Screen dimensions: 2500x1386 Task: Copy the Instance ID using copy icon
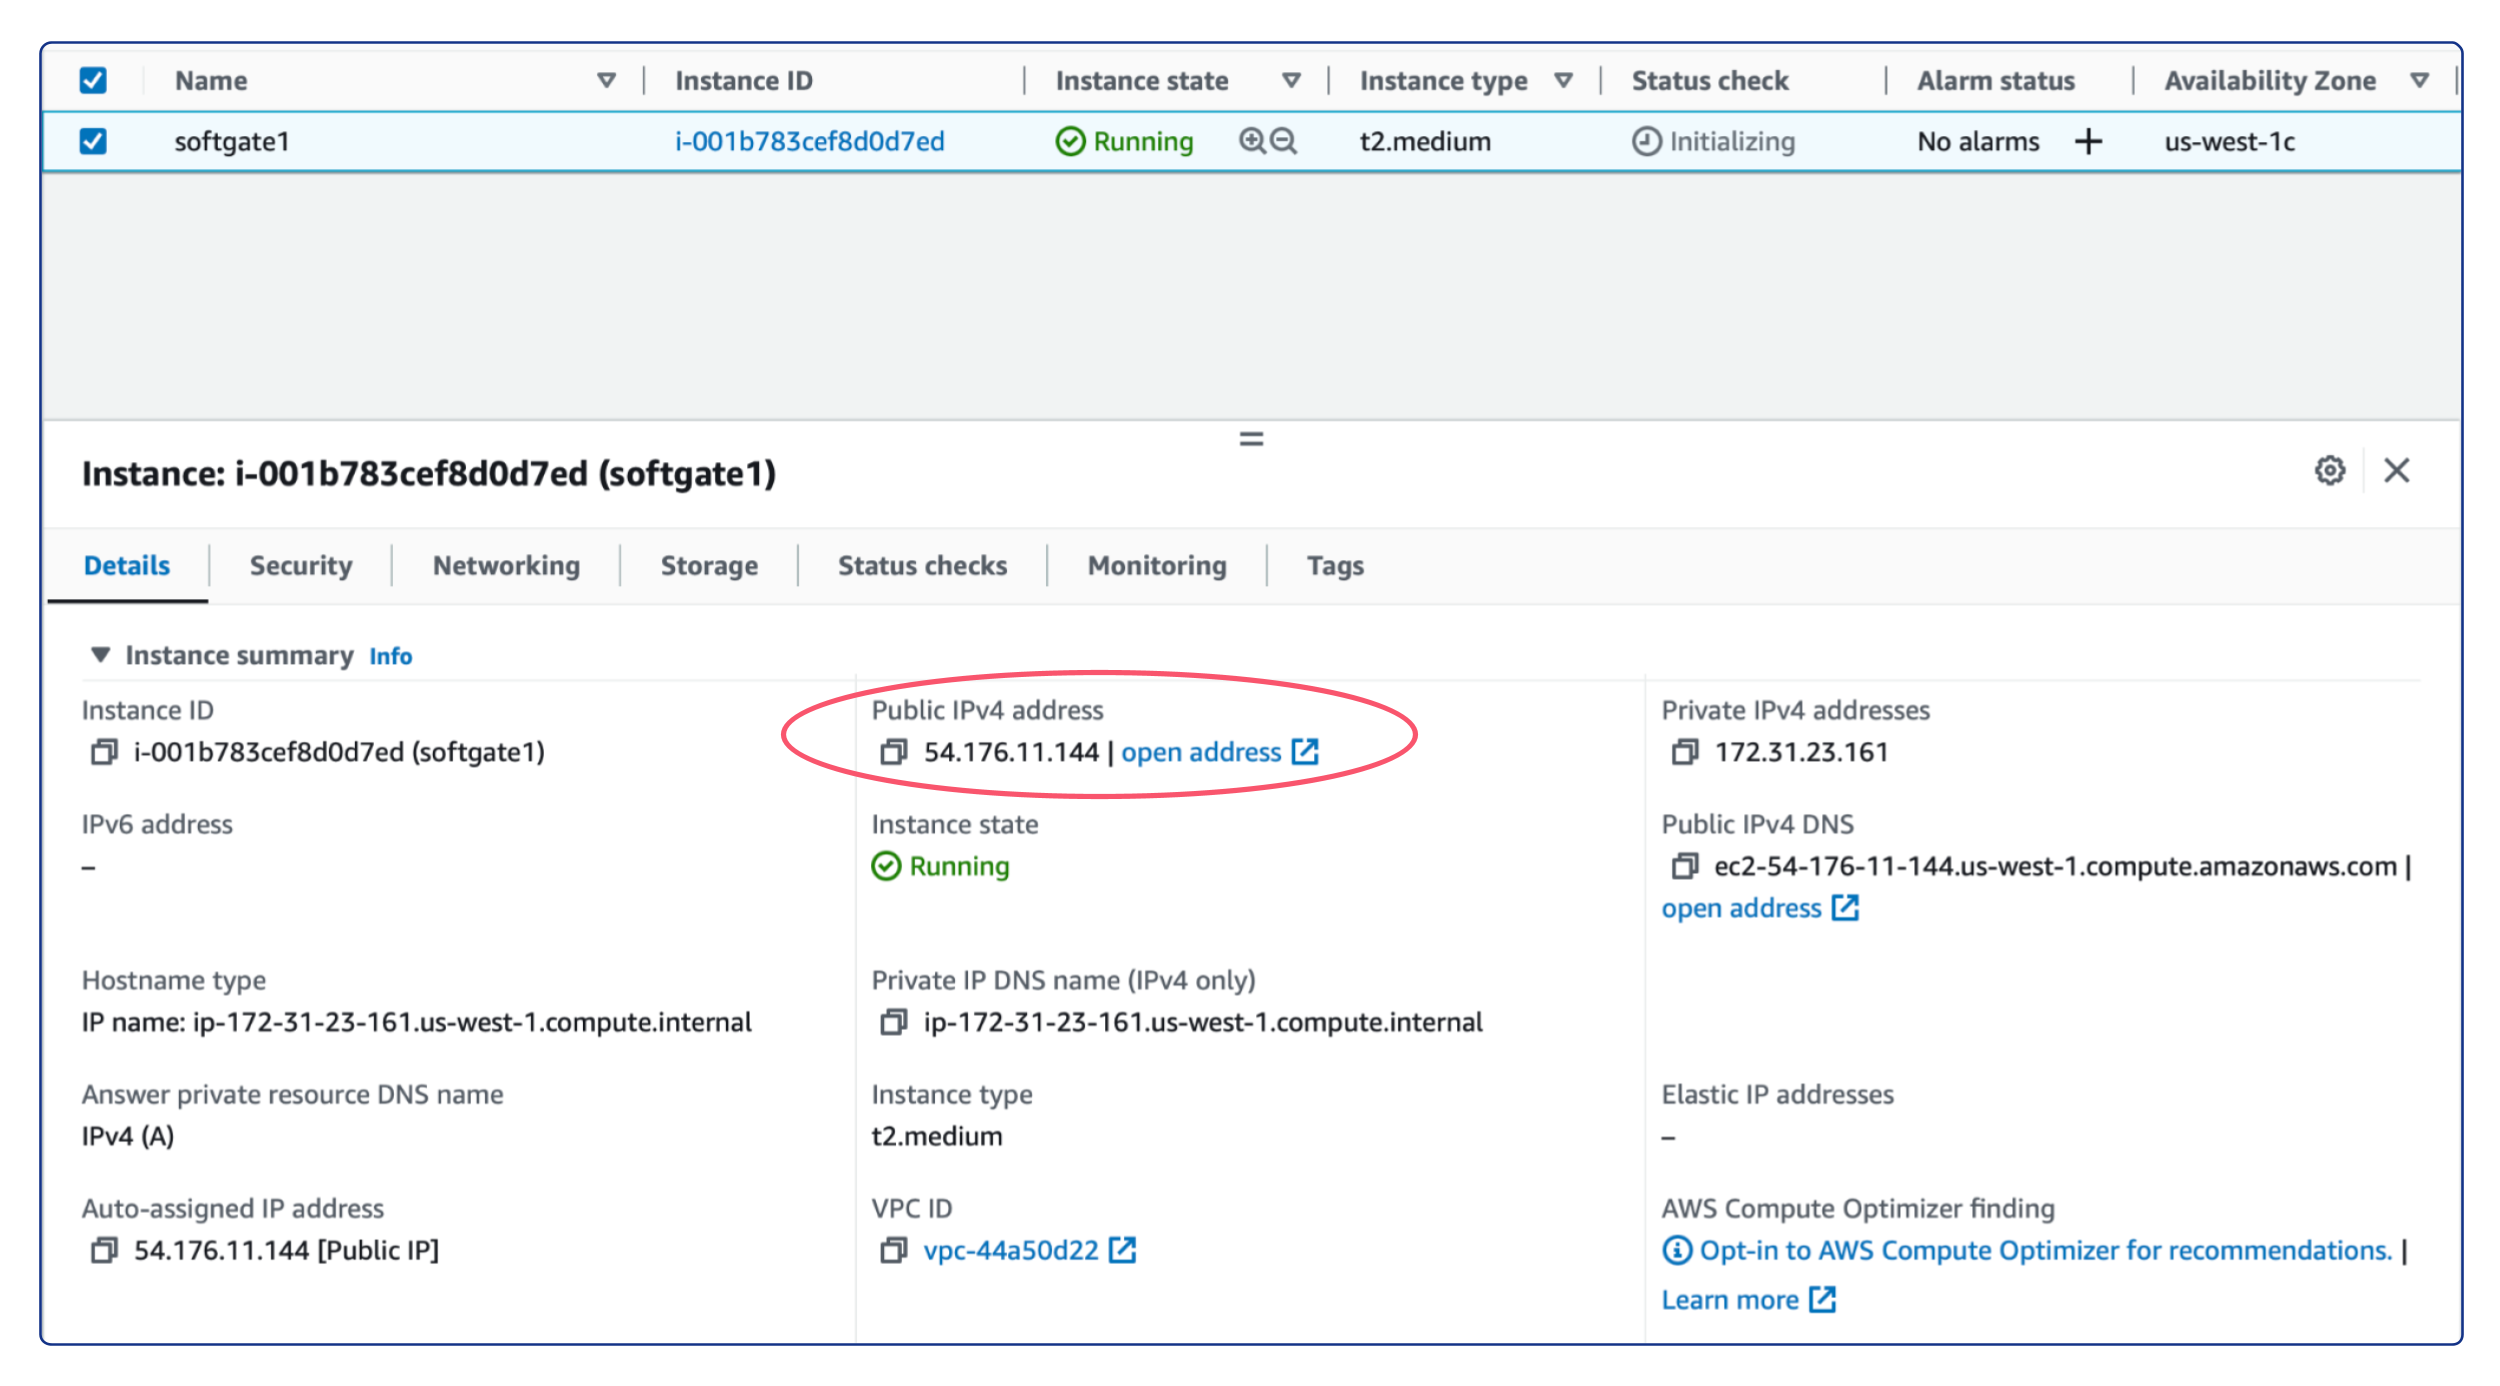(103, 753)
